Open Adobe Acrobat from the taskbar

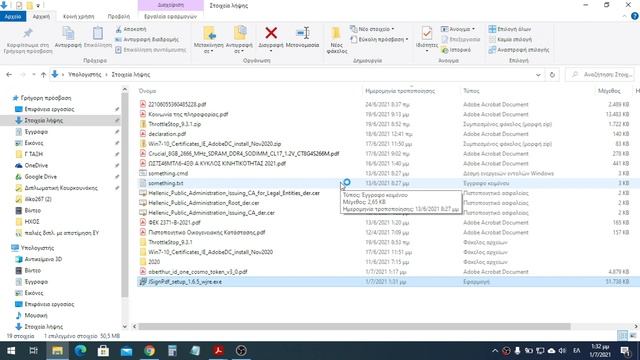[x=218, y=351]
